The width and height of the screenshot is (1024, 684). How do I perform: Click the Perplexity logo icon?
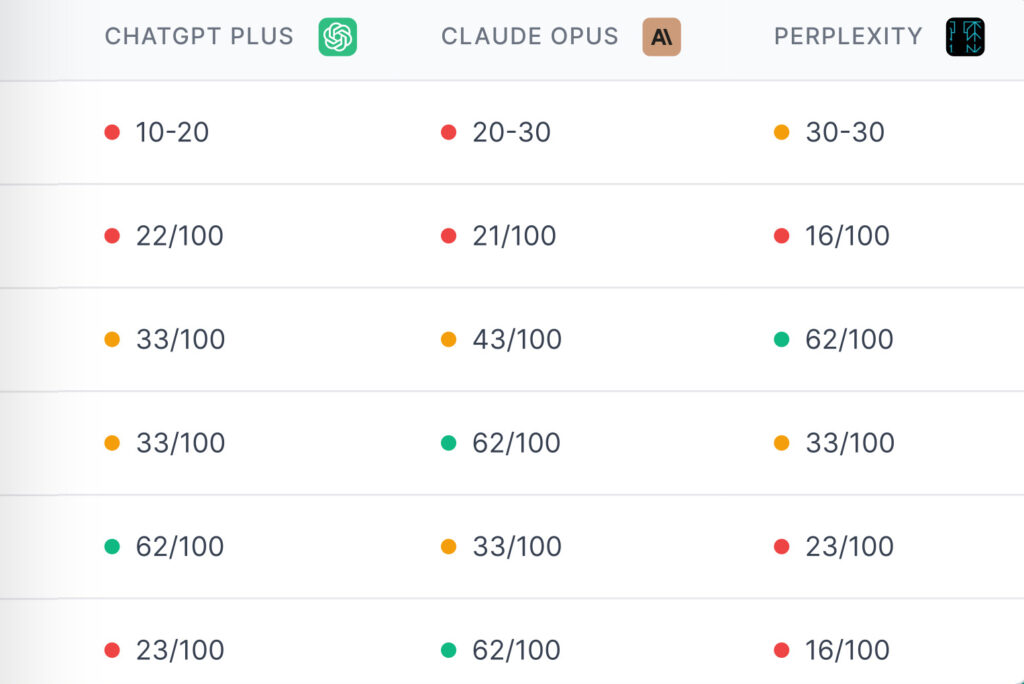[x=965, y=37]
